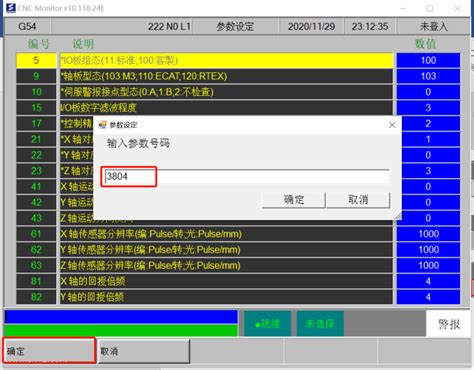Select the I/O板数字滤波程度 description row
The height and width of the screenshot is (370, 474).
[226, 108]
